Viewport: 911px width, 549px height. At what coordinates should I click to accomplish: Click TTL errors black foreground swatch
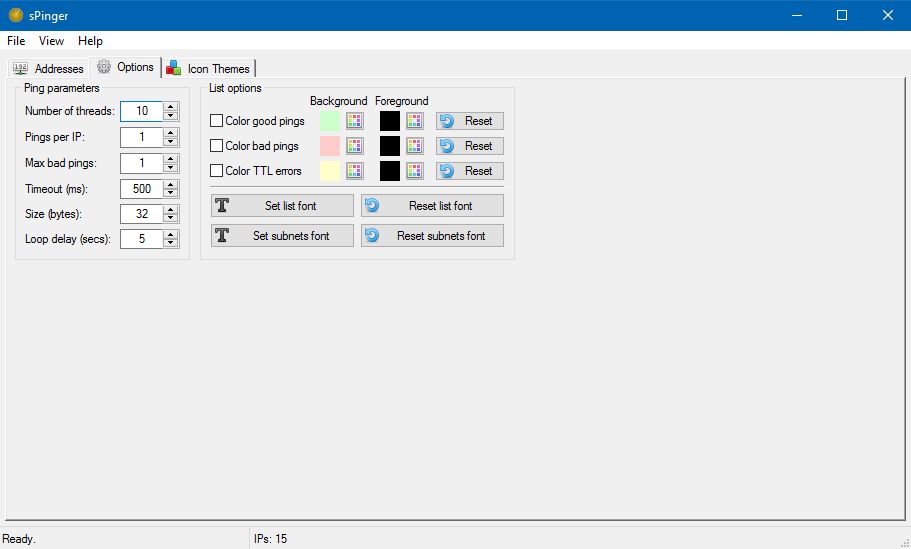(390, 171)
